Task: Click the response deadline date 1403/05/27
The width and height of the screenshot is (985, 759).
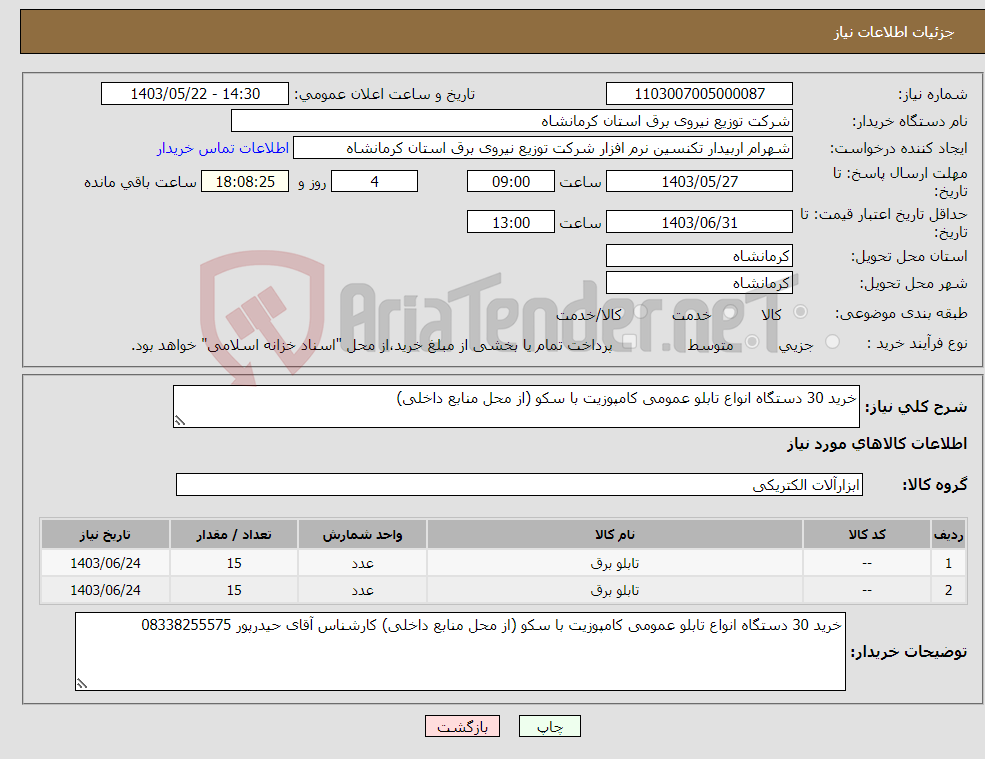Action: click(699, 182)
